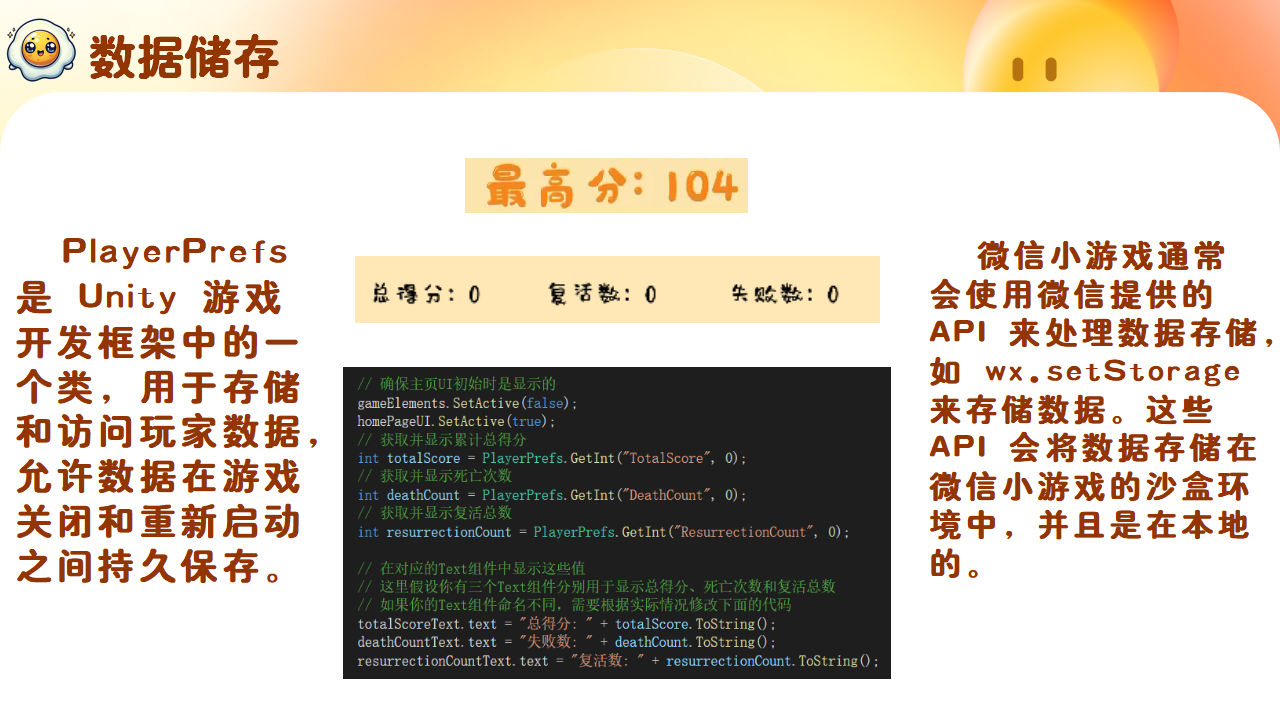Click the 最高分: 104 score banner
The image size is (1280, 720).
[606, 186]
